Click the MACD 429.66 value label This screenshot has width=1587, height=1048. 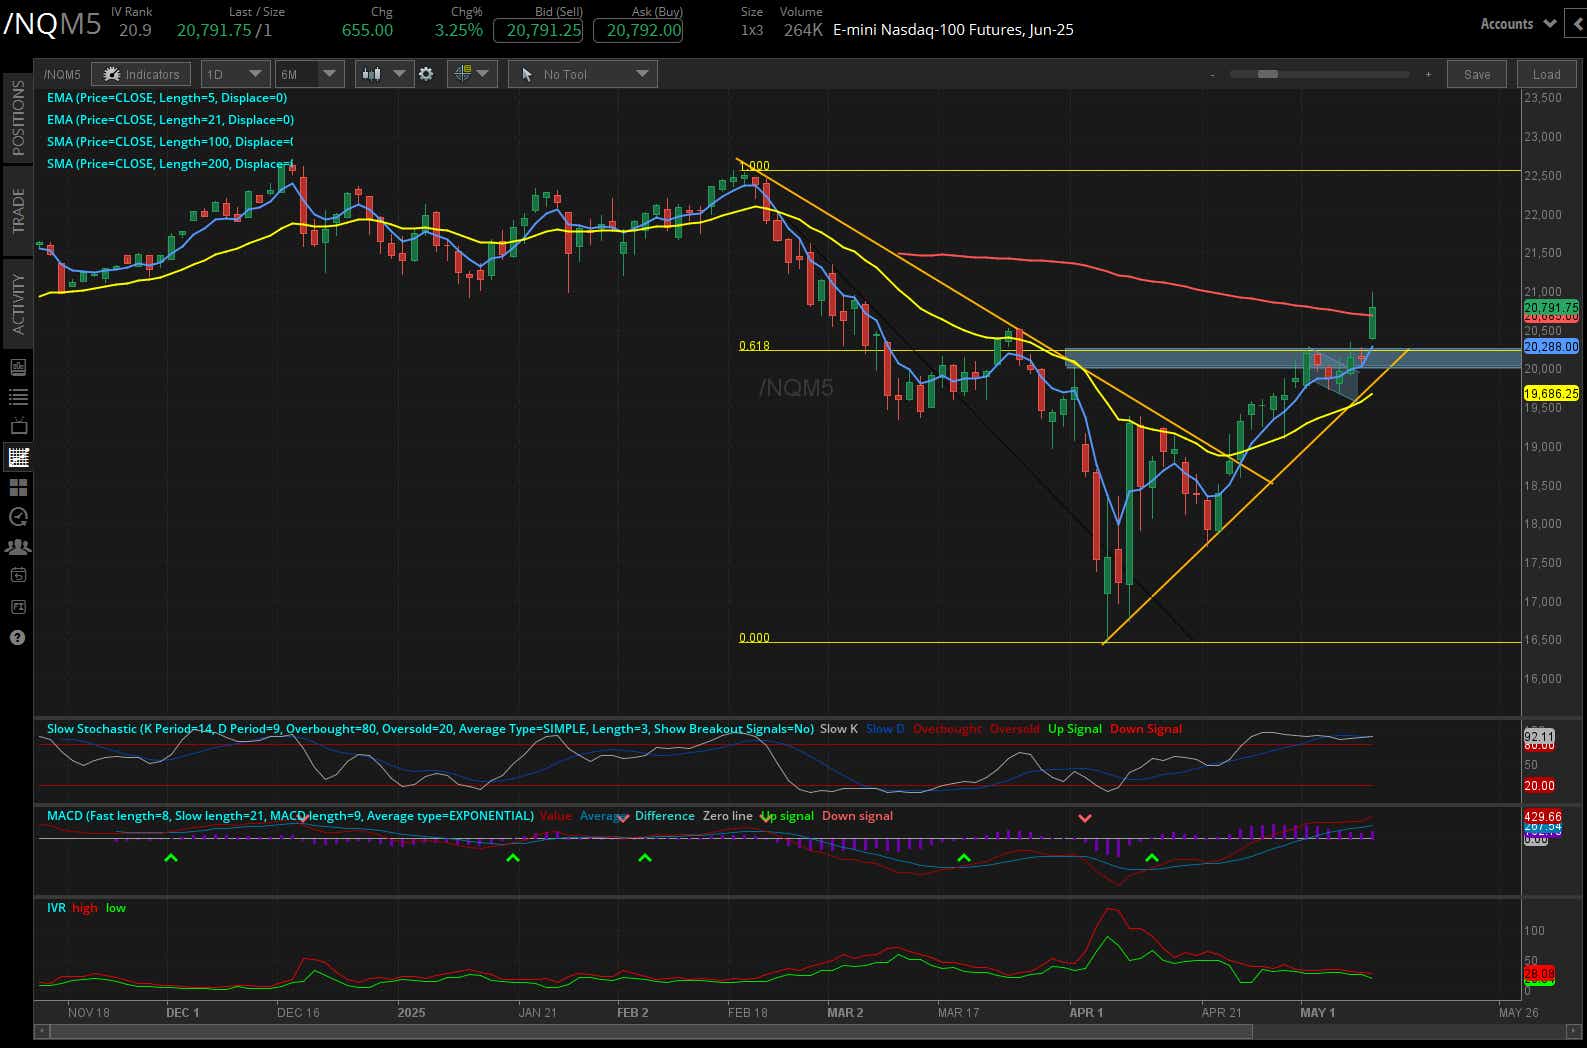click(x=1542, y=817)
